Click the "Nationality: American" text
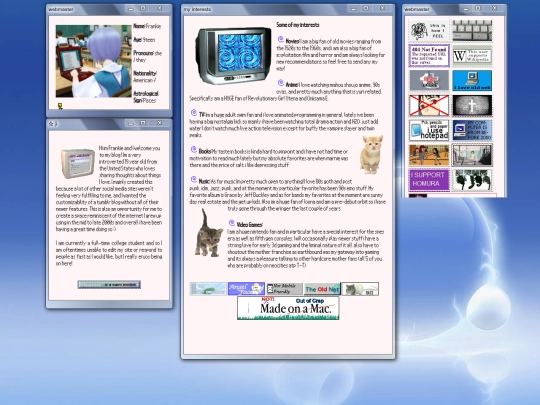The image size is (540, 405). pyautogui.click(x=145, y=77)
